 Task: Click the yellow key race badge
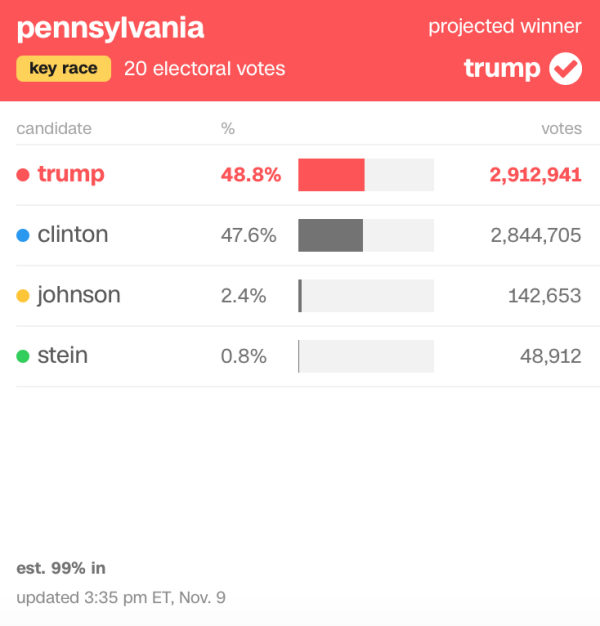pos(63,69)
